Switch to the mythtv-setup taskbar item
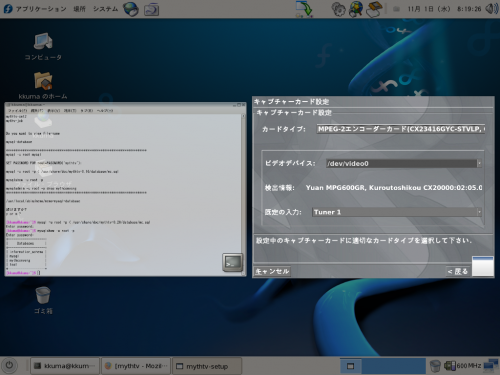Viewport: 500px width, 375px height. (207, 366)
